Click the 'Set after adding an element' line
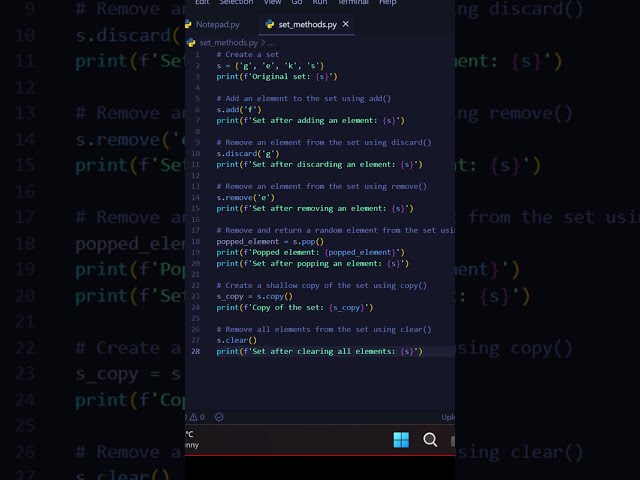640x480 pixels. [311, 120]
